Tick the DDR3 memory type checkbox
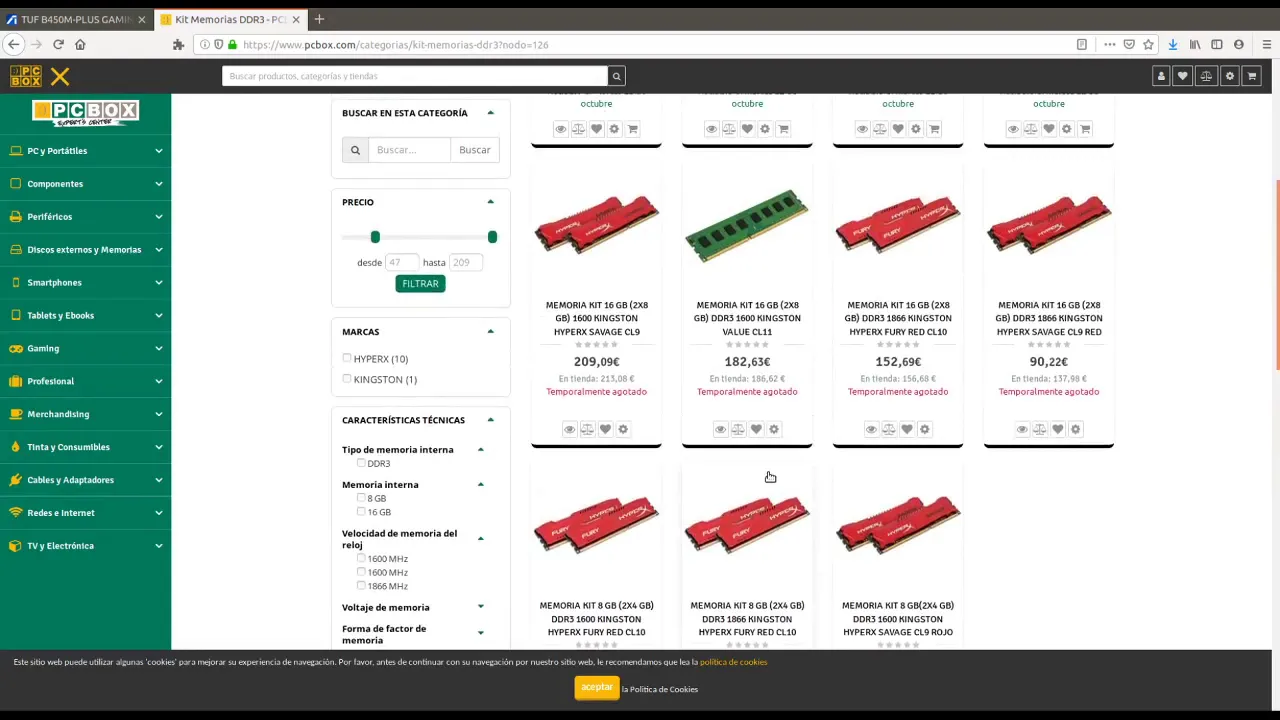The width and height of the screenshot is (1280, 720). tap(361, 463)
